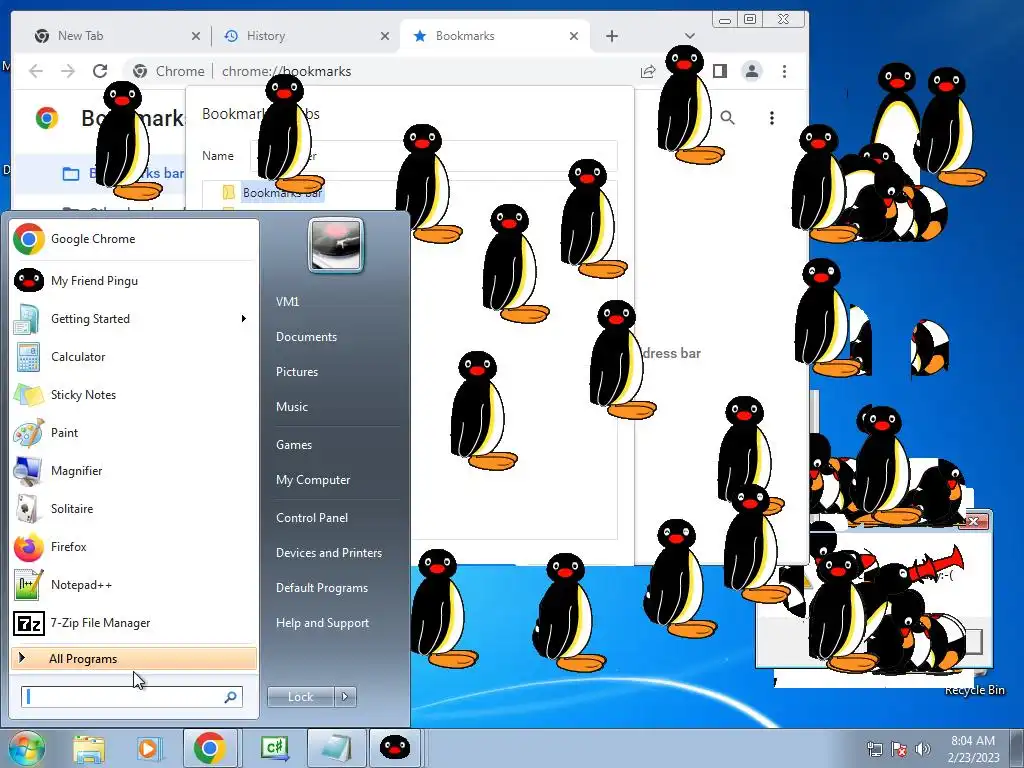The width and height of the screenshot is (1024, 768).
Task: Open Notepad++ from Start menu
Action: pyautogui.click(x=134, y=584)
